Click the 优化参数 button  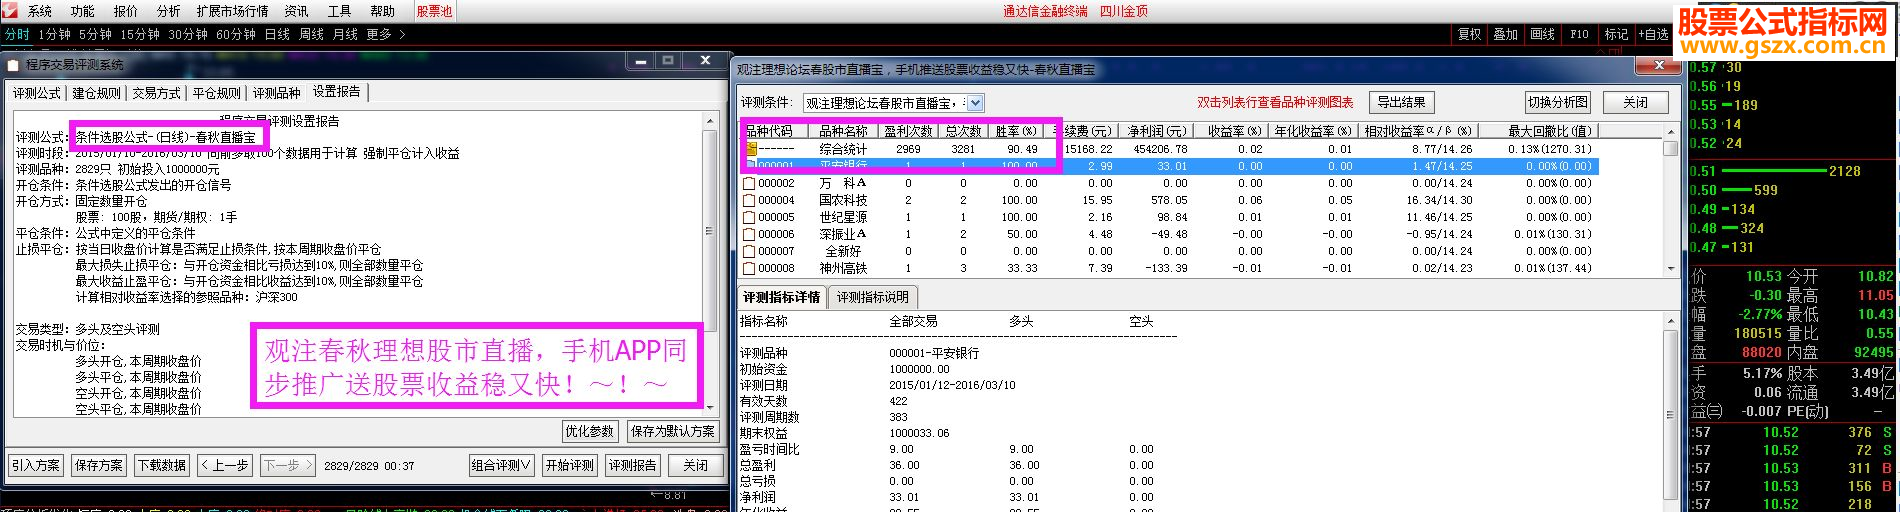[x=590, y=431]
